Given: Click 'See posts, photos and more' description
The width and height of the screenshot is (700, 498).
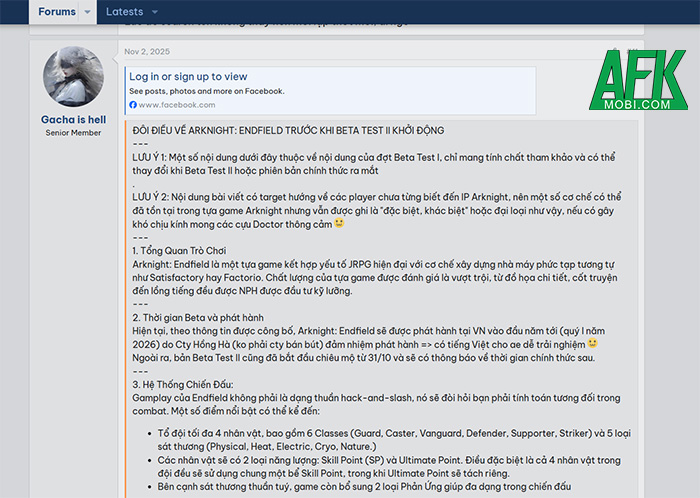Looking at the screenshot, I should tap(206, 91).
